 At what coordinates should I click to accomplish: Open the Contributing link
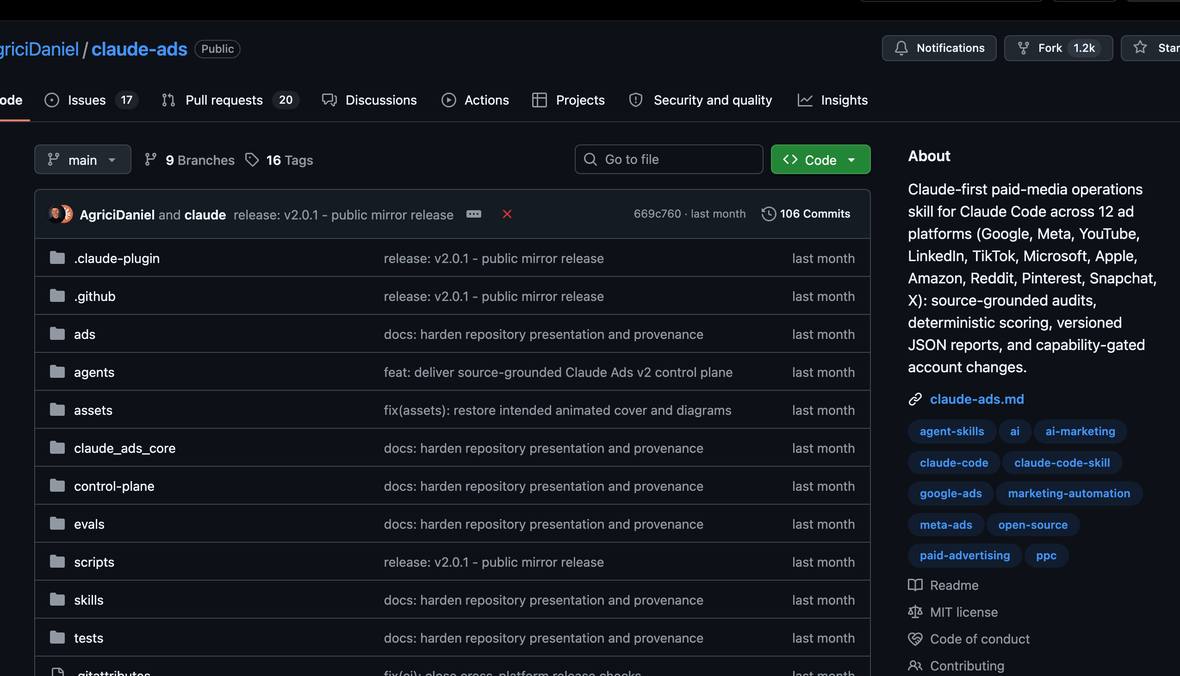(x=966, y=665)
